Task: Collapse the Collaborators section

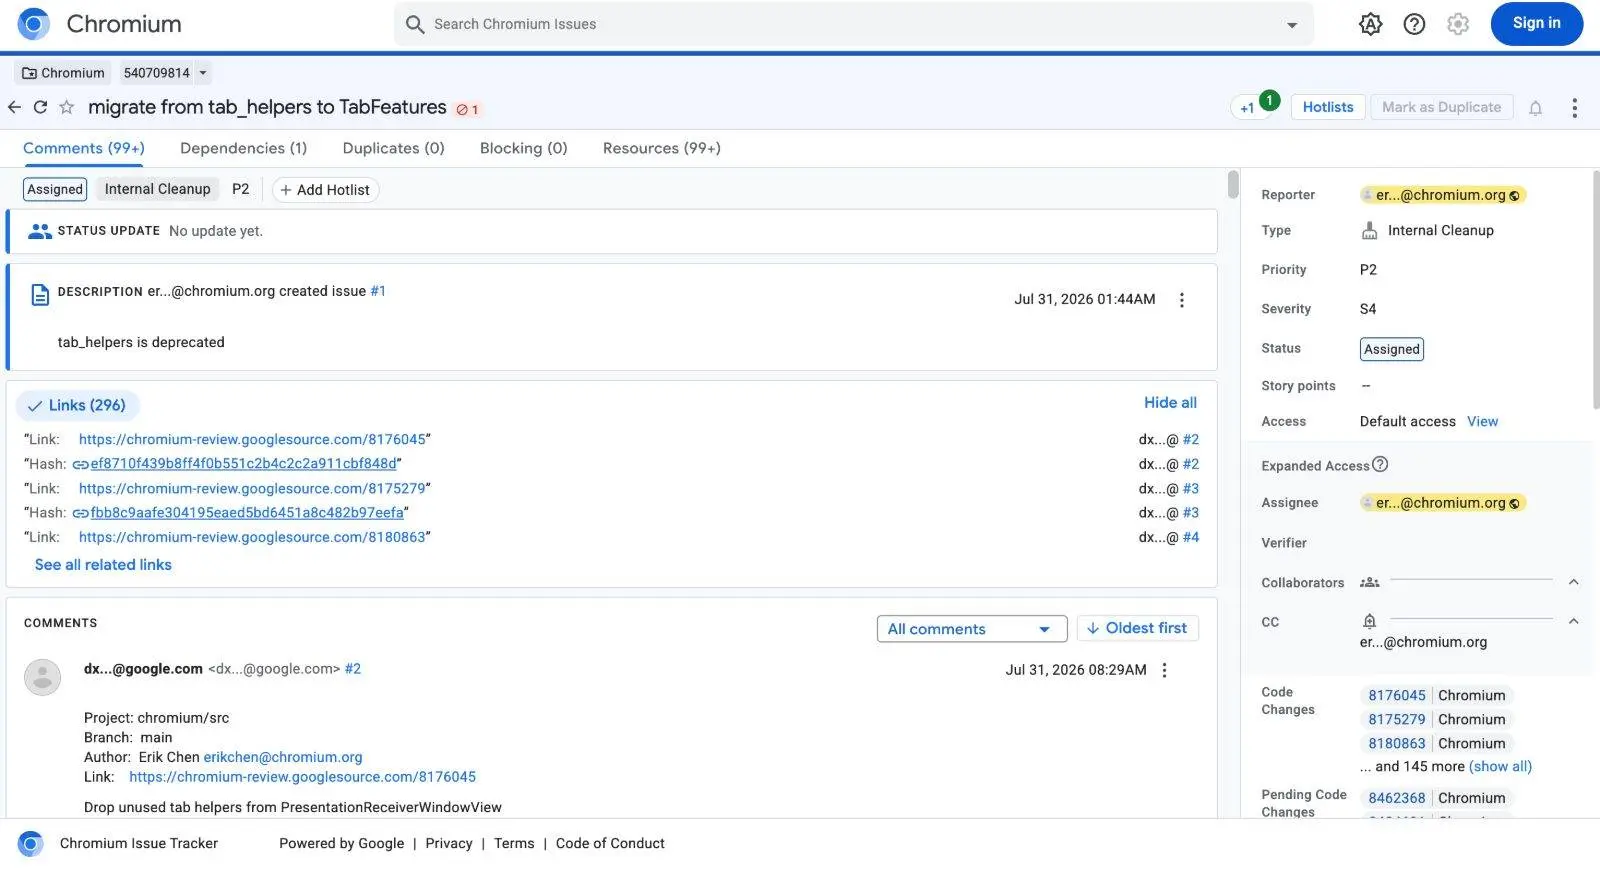Action: click(x=1573, y=582)
